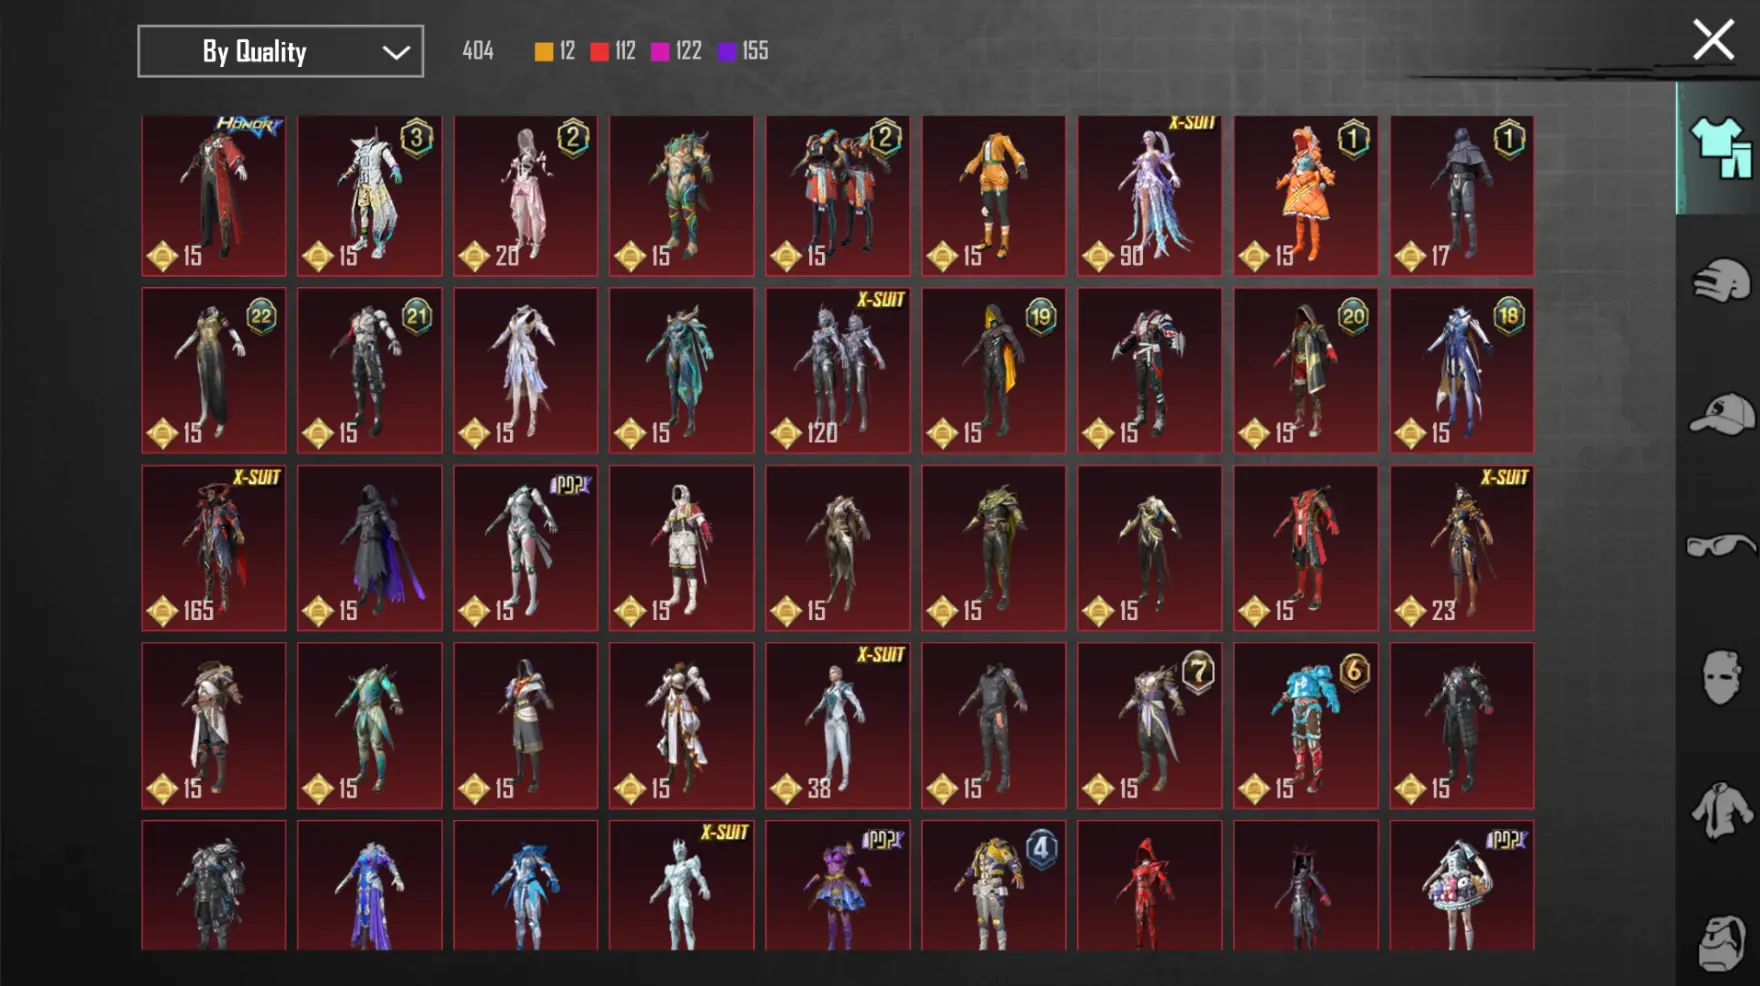The height and width of the screenshot is (986, 1760).
Task: Select the purple outfit with badge 7
Action: 1150,726
